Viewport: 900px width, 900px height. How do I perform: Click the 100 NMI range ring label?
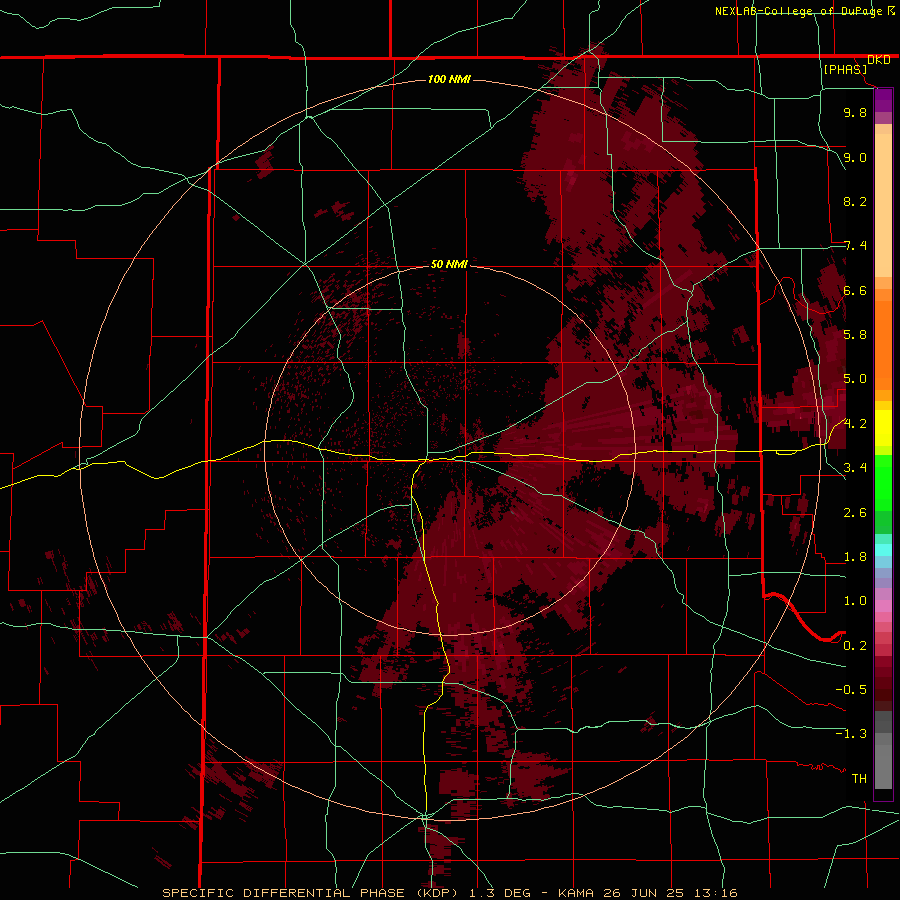click(x=449, y=79)
